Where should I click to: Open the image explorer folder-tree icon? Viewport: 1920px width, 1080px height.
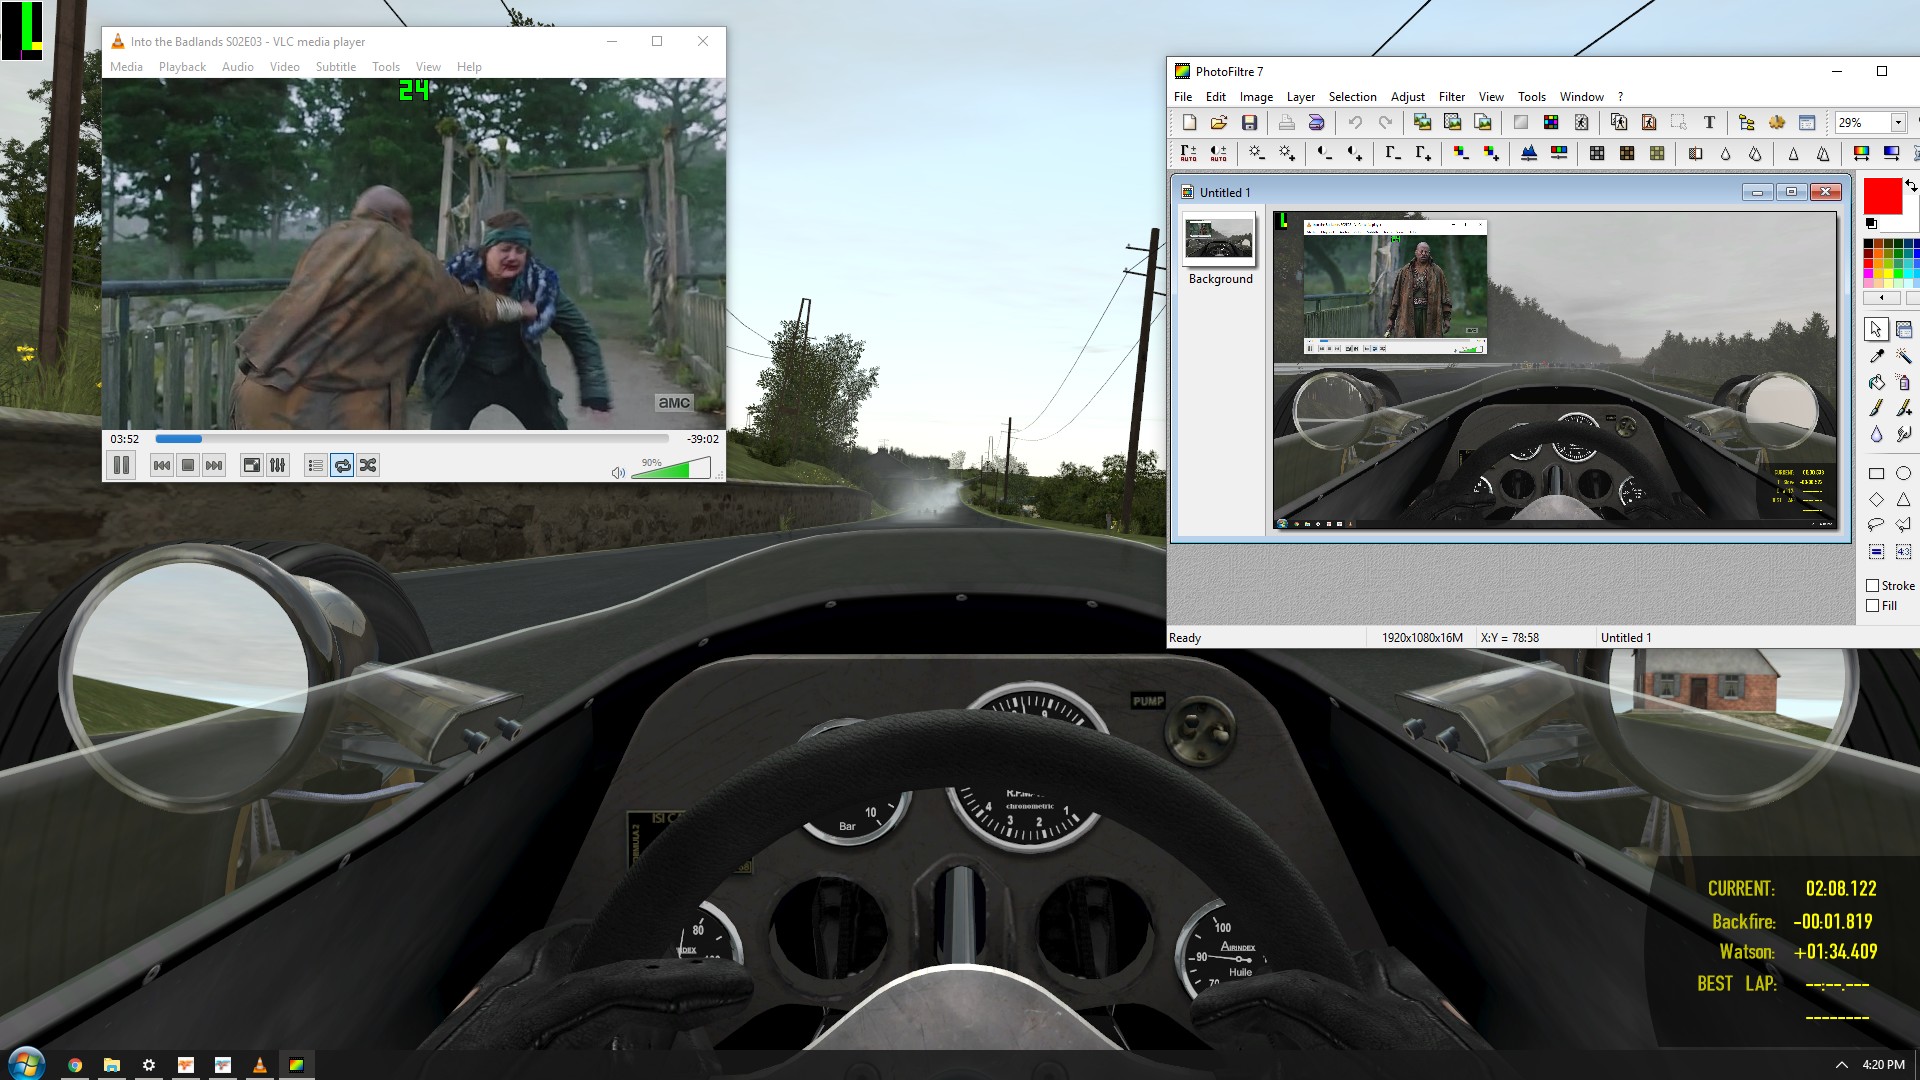[1747, 122]
